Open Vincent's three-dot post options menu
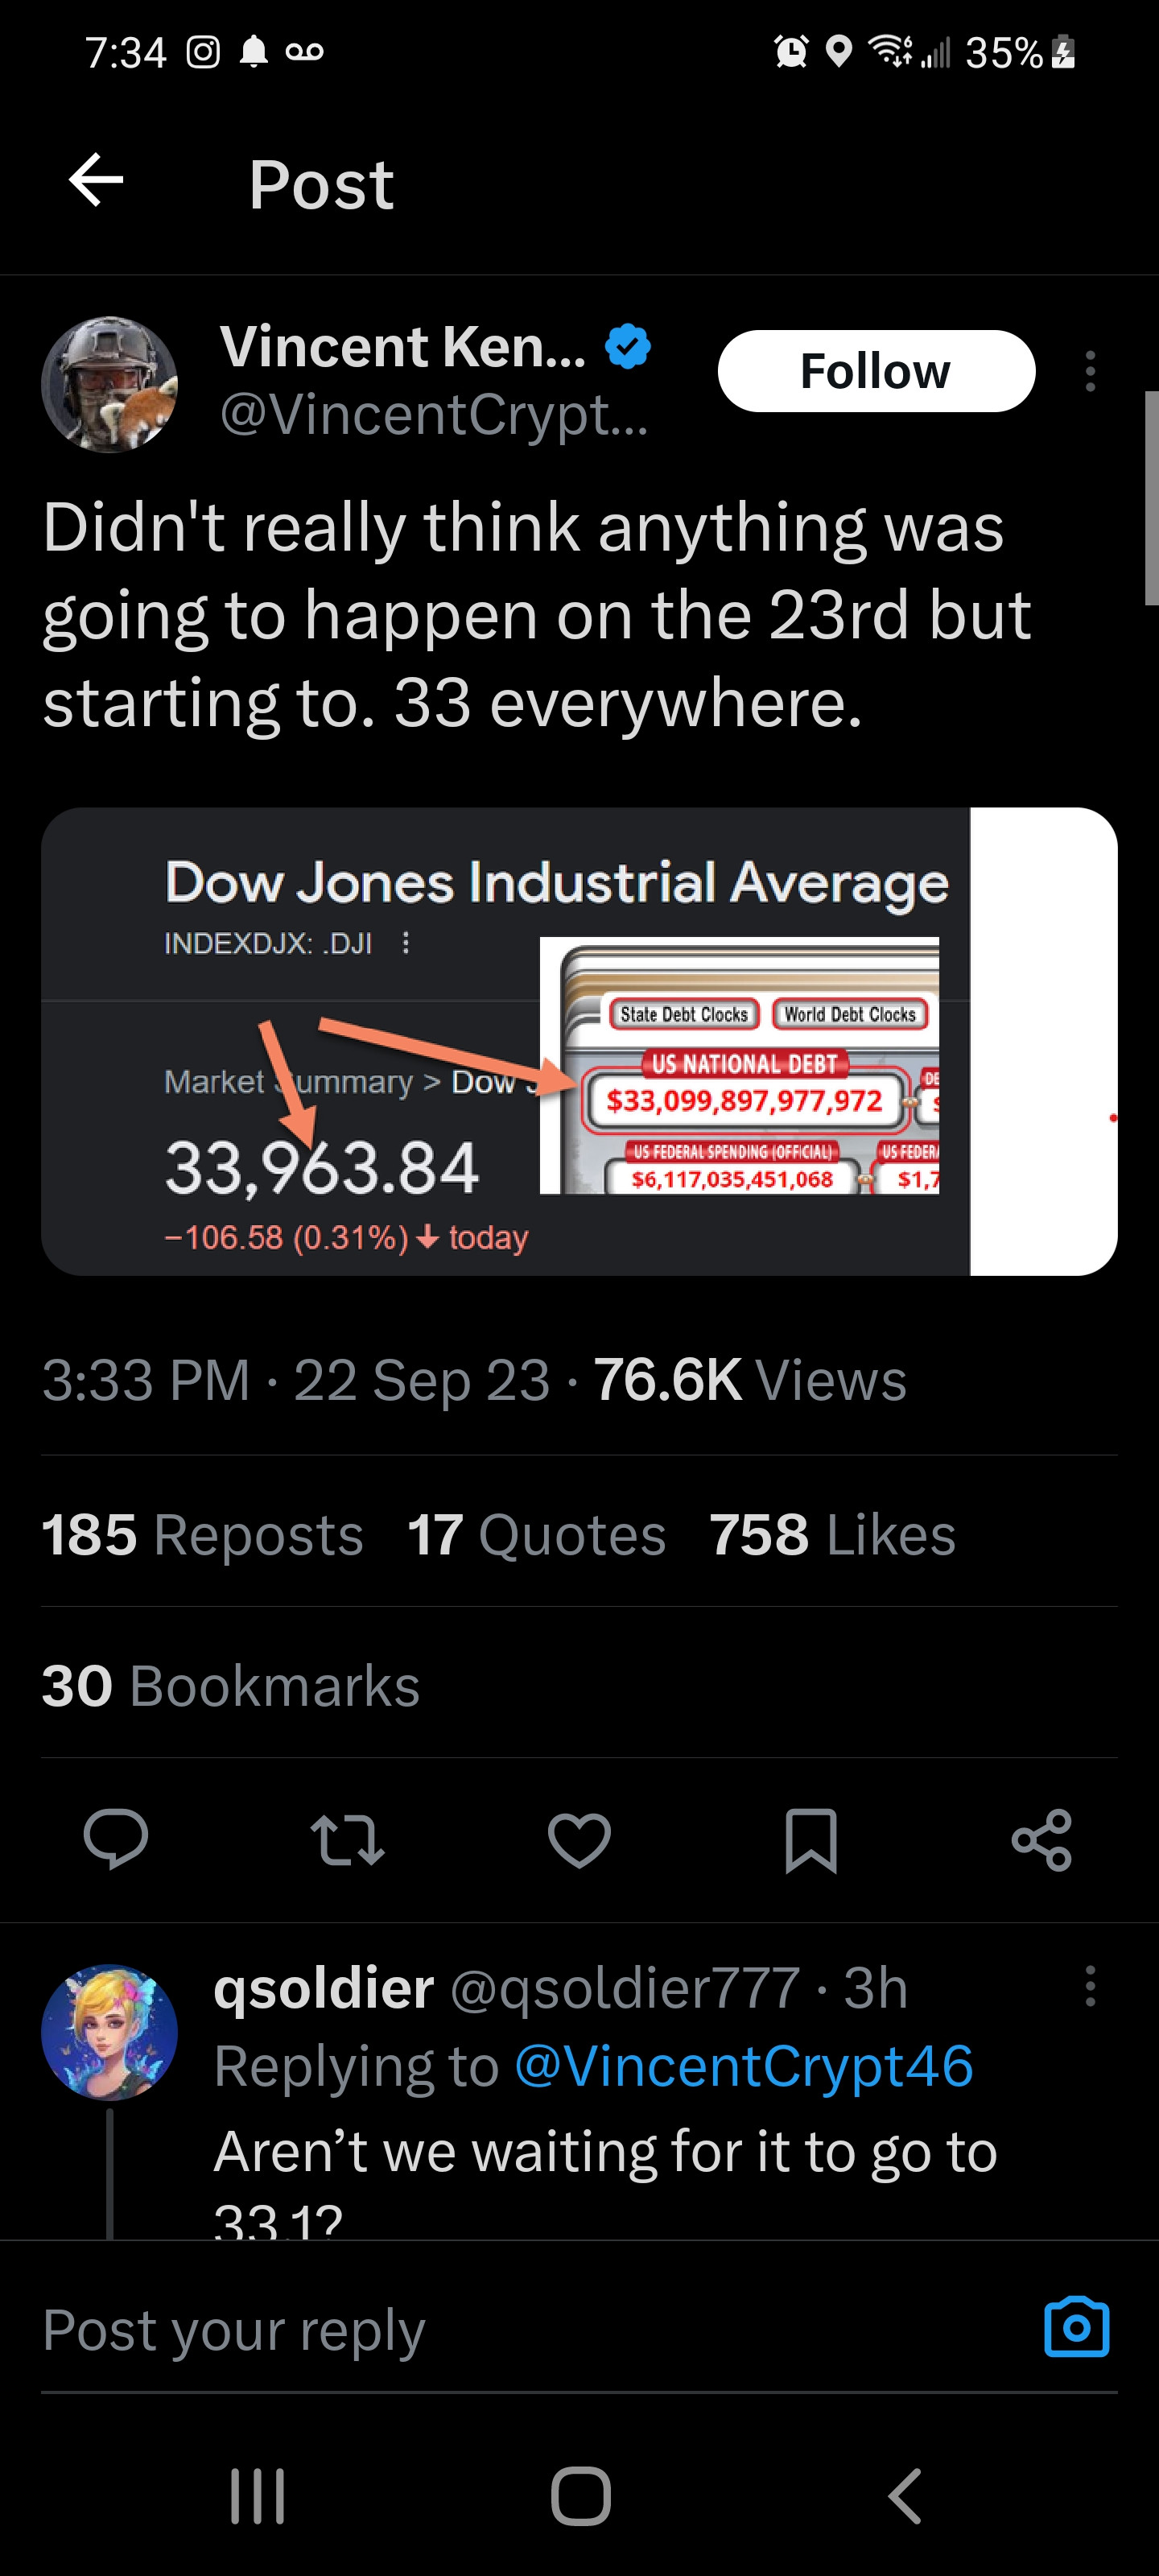This screenshot has width=1159, height=2576. [1090, 371]
